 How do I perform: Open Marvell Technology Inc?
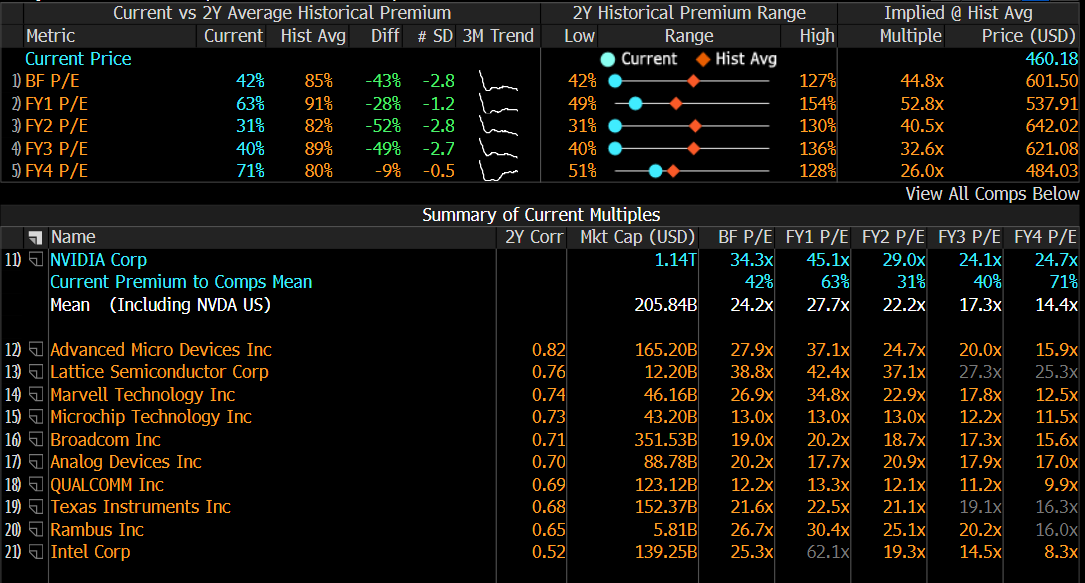point(143,395)
